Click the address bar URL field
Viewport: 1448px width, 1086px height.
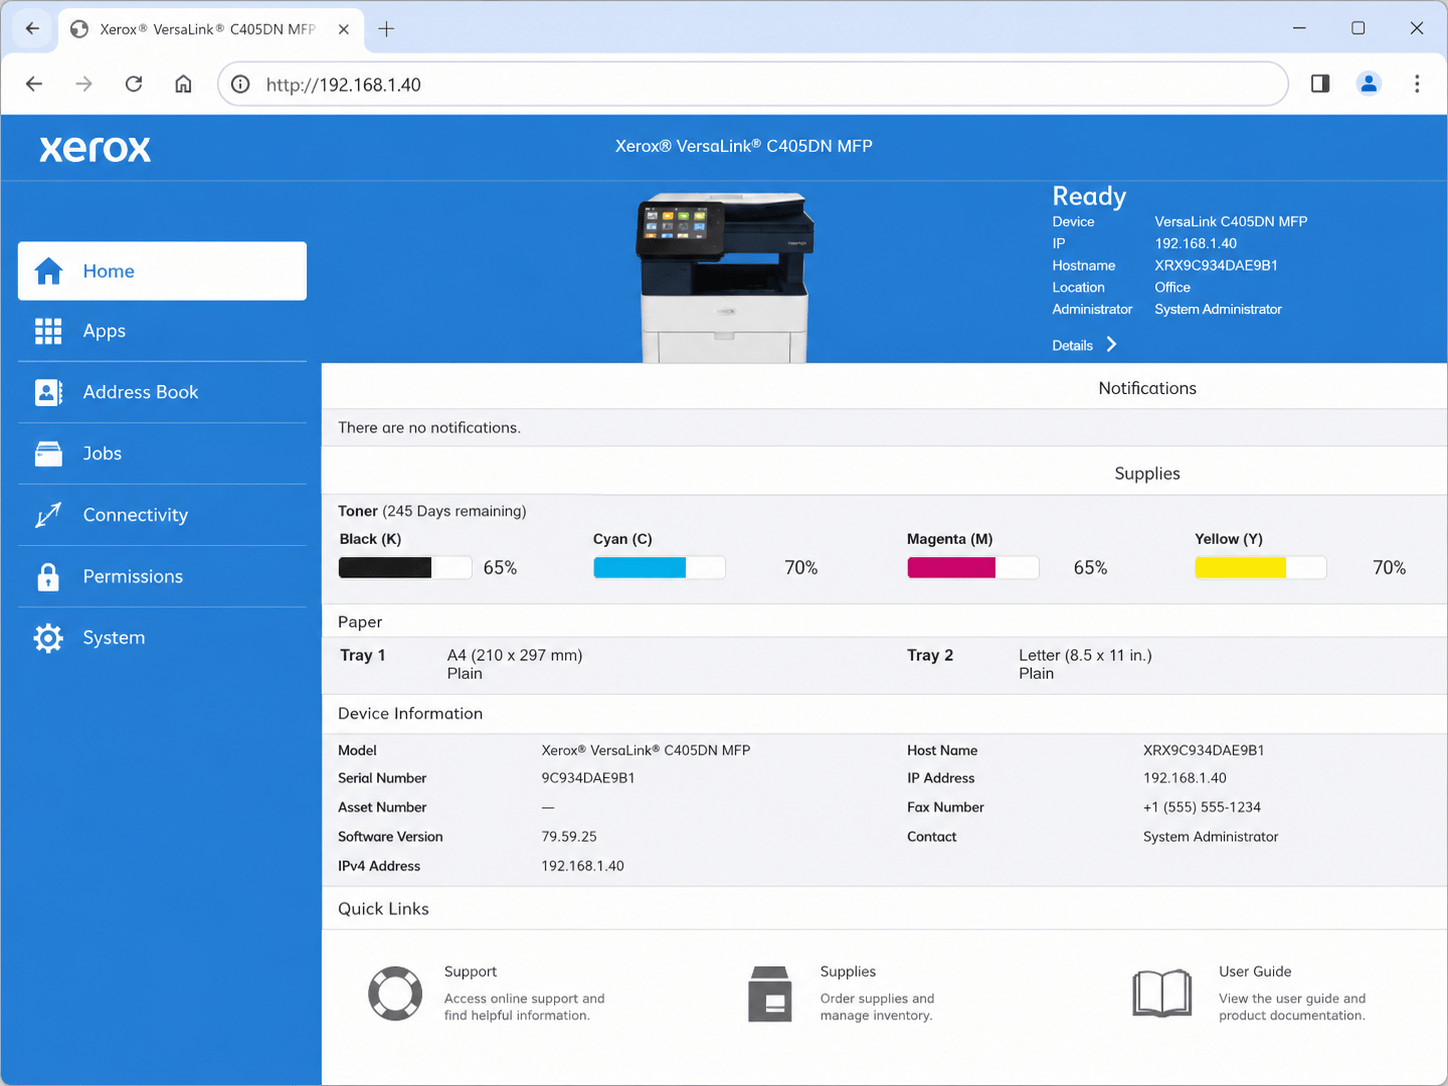752,84
